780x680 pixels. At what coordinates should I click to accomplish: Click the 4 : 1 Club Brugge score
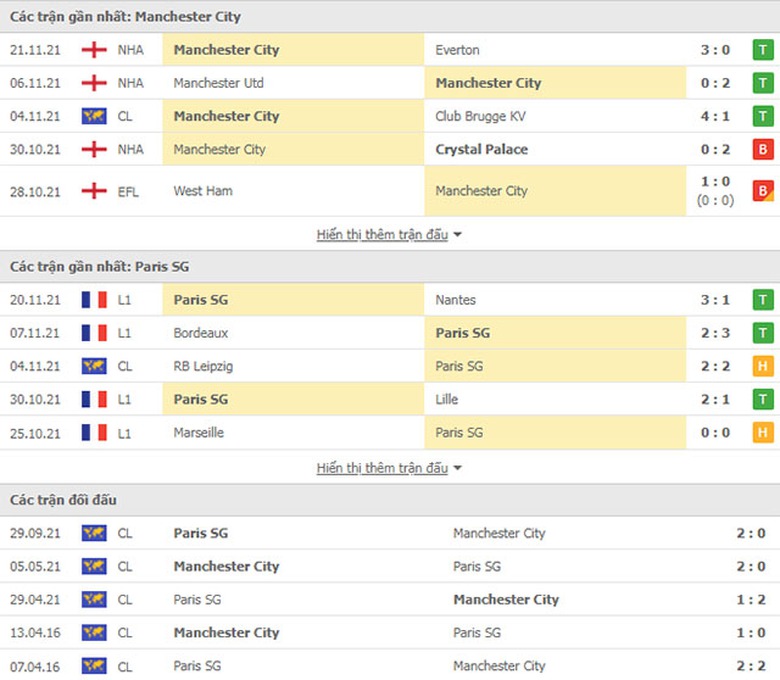tap(715, 116)
